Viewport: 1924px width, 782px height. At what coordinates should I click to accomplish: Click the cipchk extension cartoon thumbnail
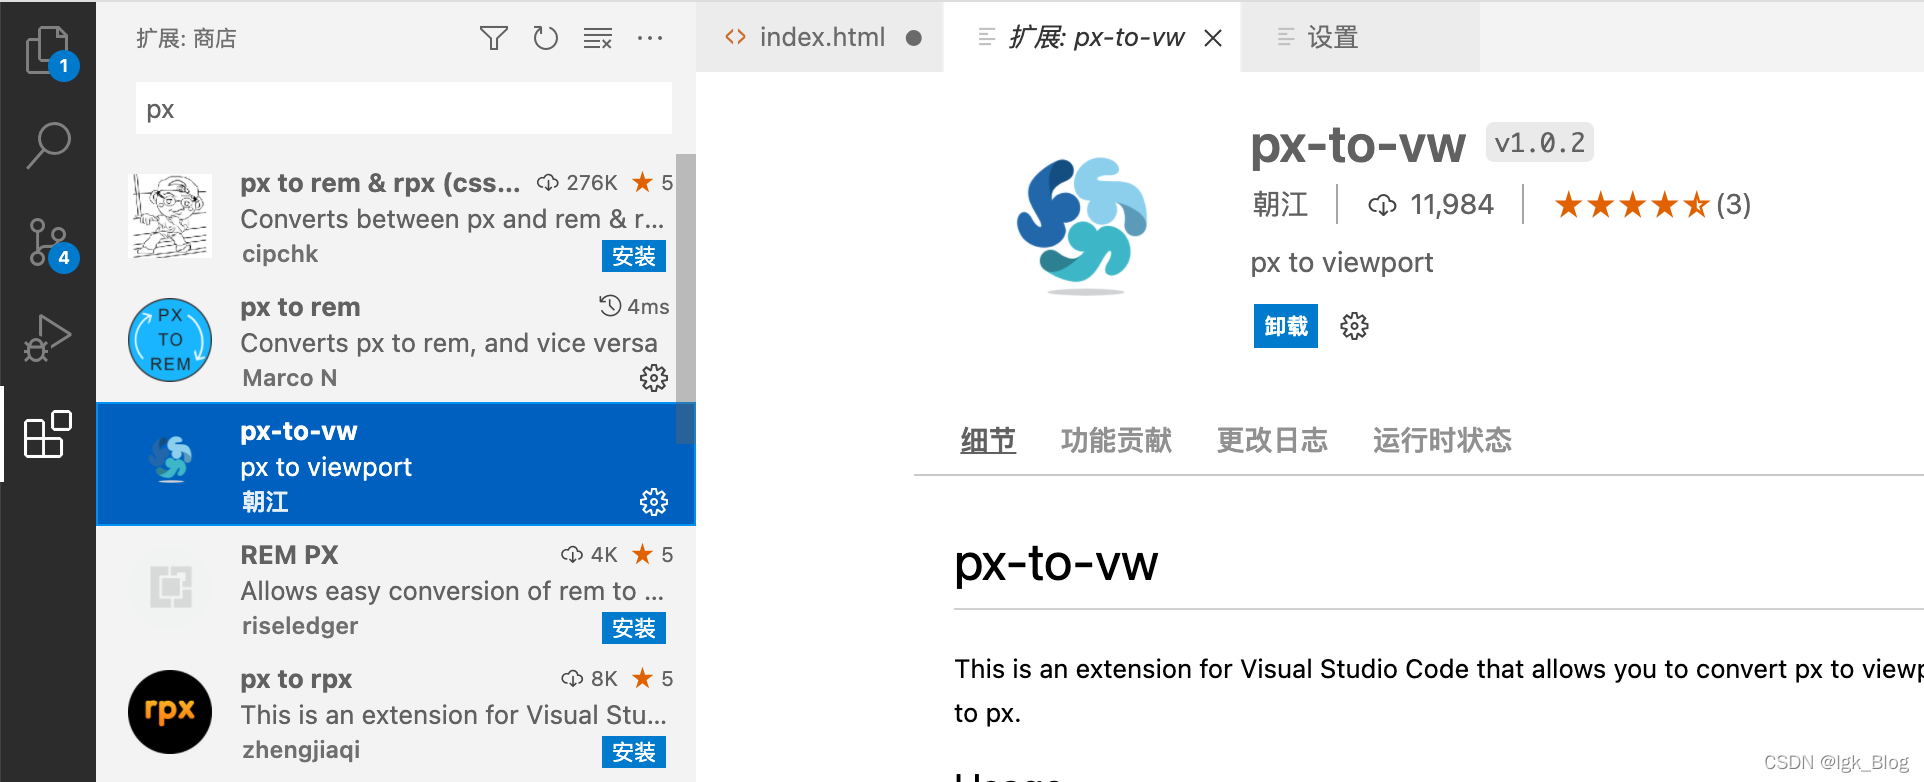pyautogui.click(x=171, y=216)
